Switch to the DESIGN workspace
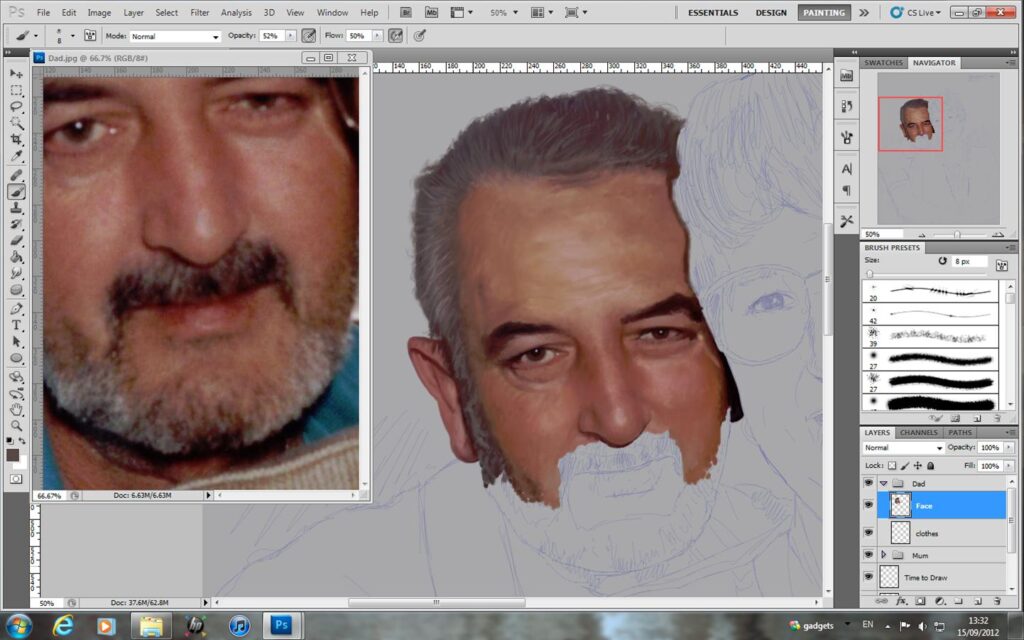Screen dimensions: 1024x640 [x=771, y=12]
